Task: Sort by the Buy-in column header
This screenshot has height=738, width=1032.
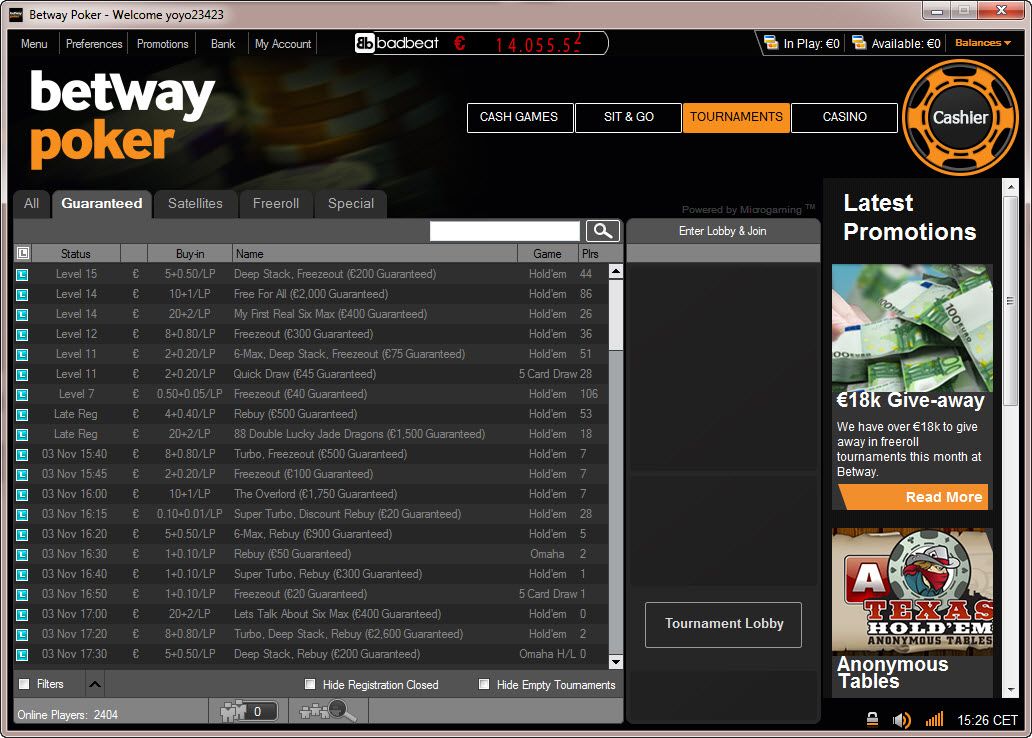Action: click(190, 253)
